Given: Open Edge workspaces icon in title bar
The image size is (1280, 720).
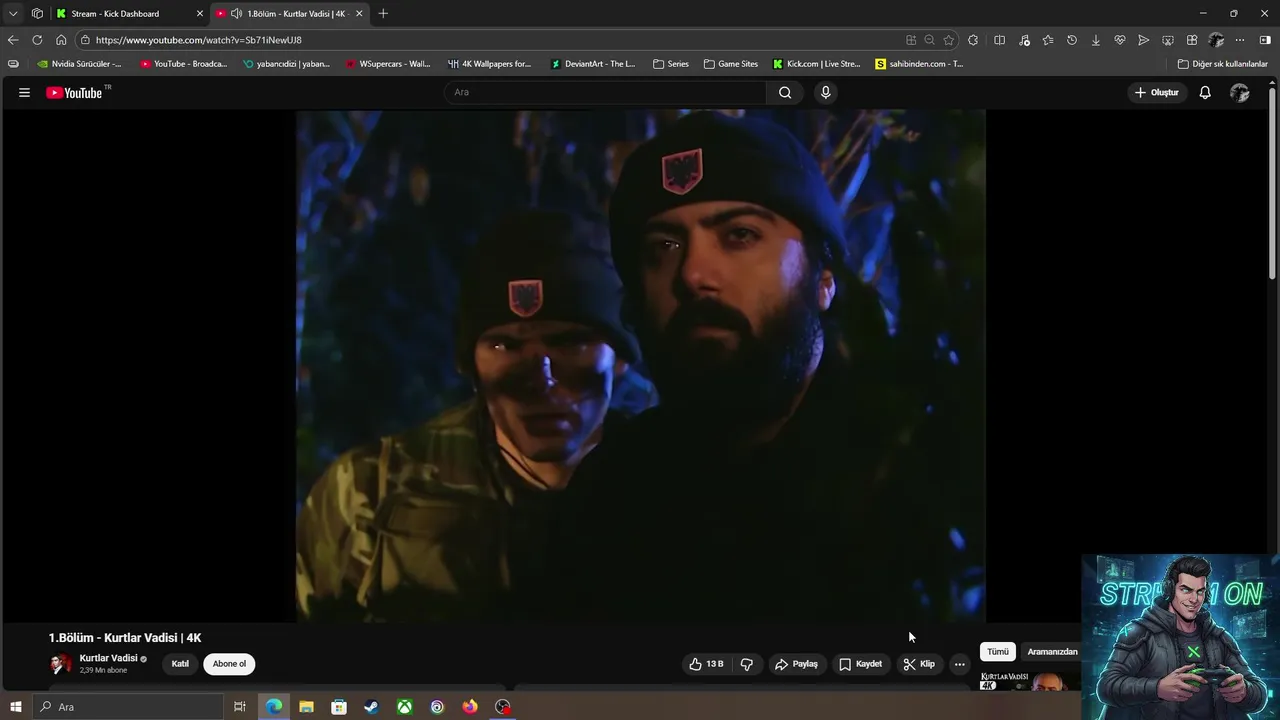Looking at the screenshot, I should pos(37,13).
